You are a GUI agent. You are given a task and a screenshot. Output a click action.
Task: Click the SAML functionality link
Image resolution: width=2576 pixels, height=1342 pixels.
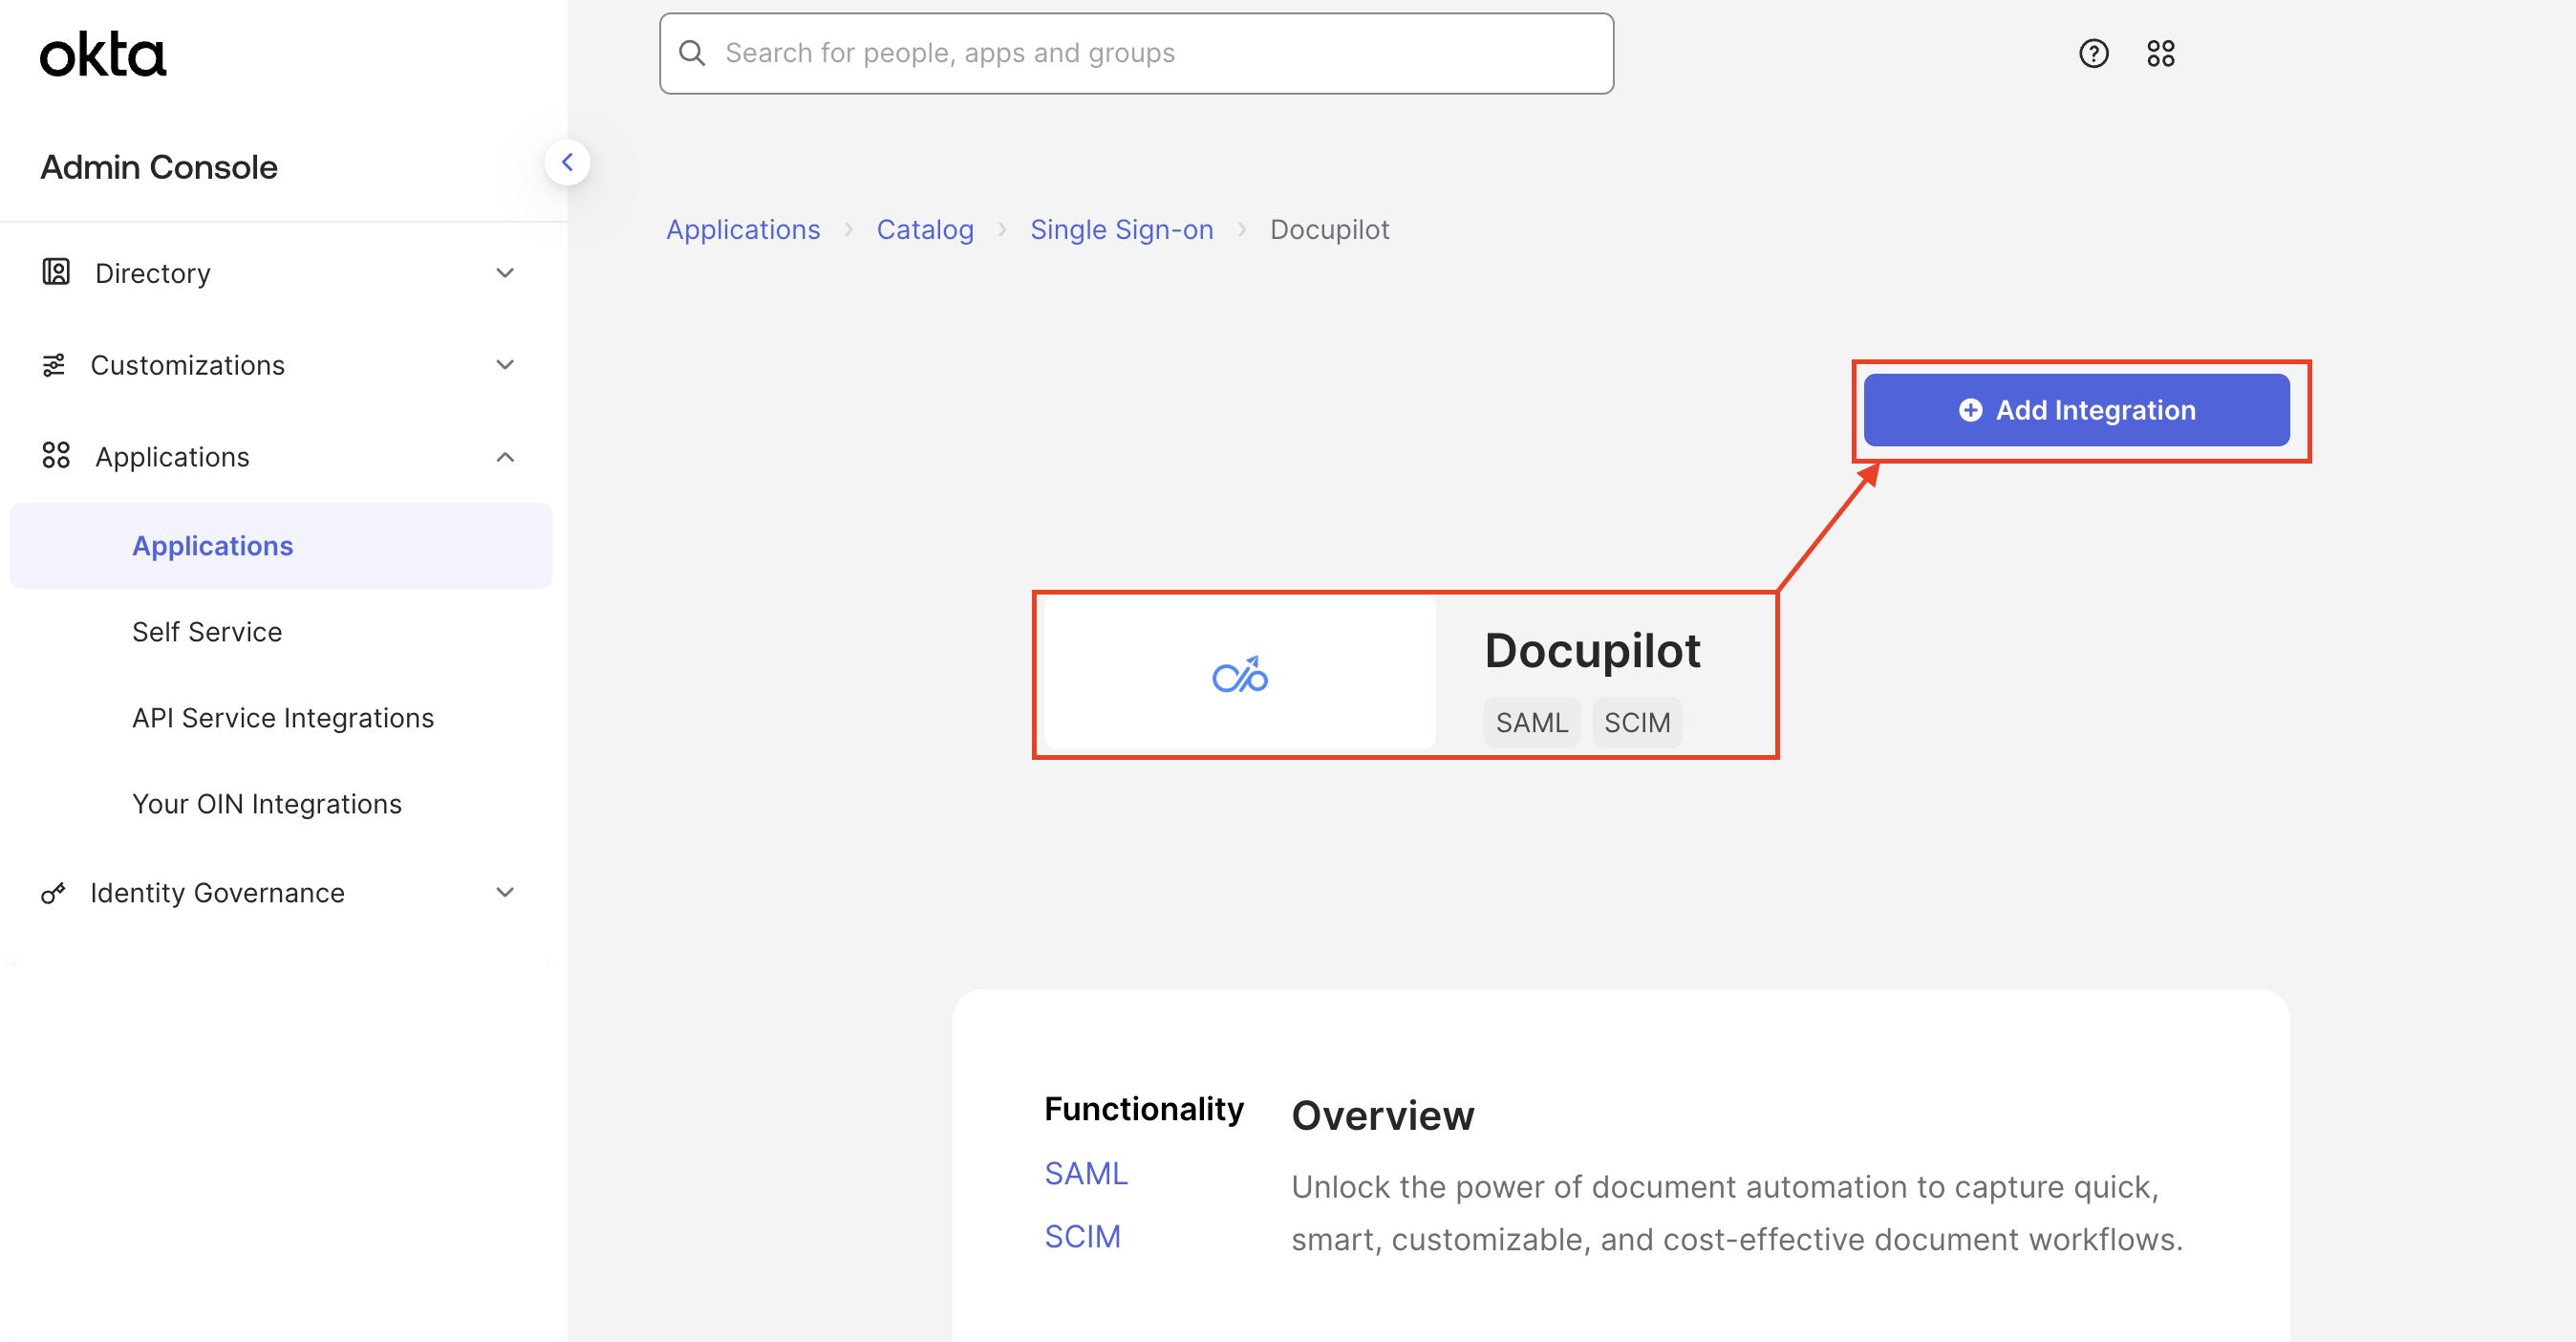click(x=1086, y=1173)
